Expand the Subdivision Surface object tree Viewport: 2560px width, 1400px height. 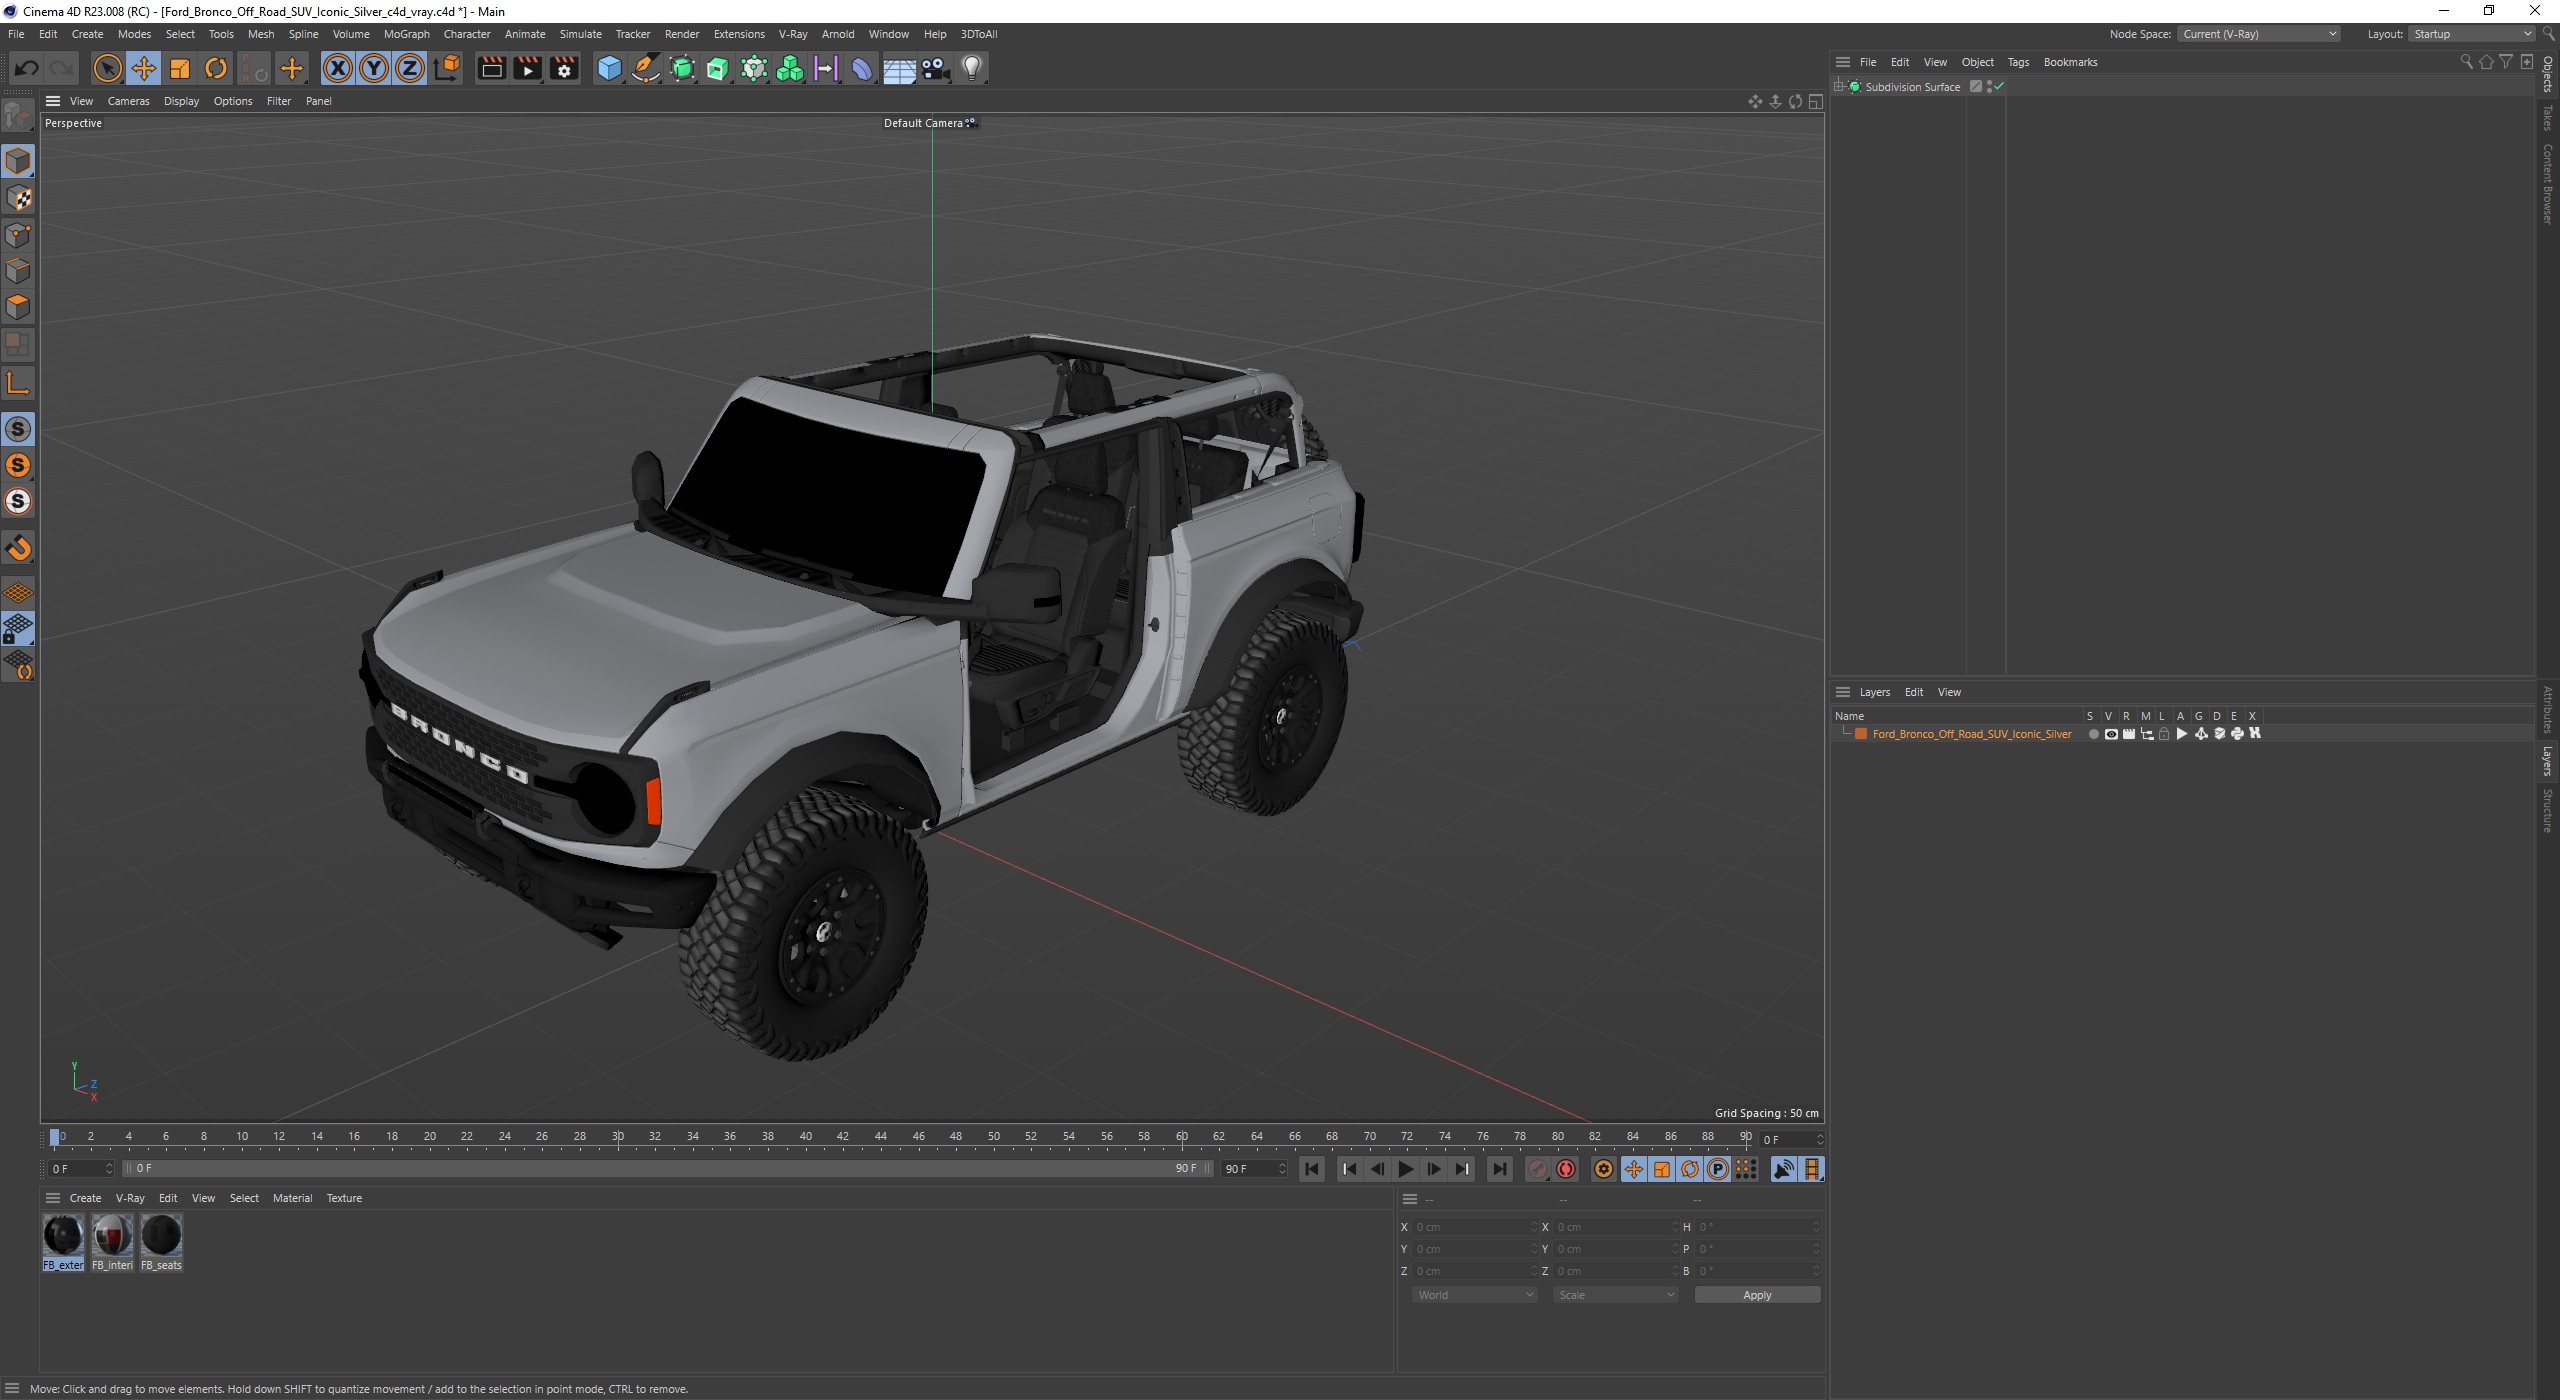point(1839,87)
